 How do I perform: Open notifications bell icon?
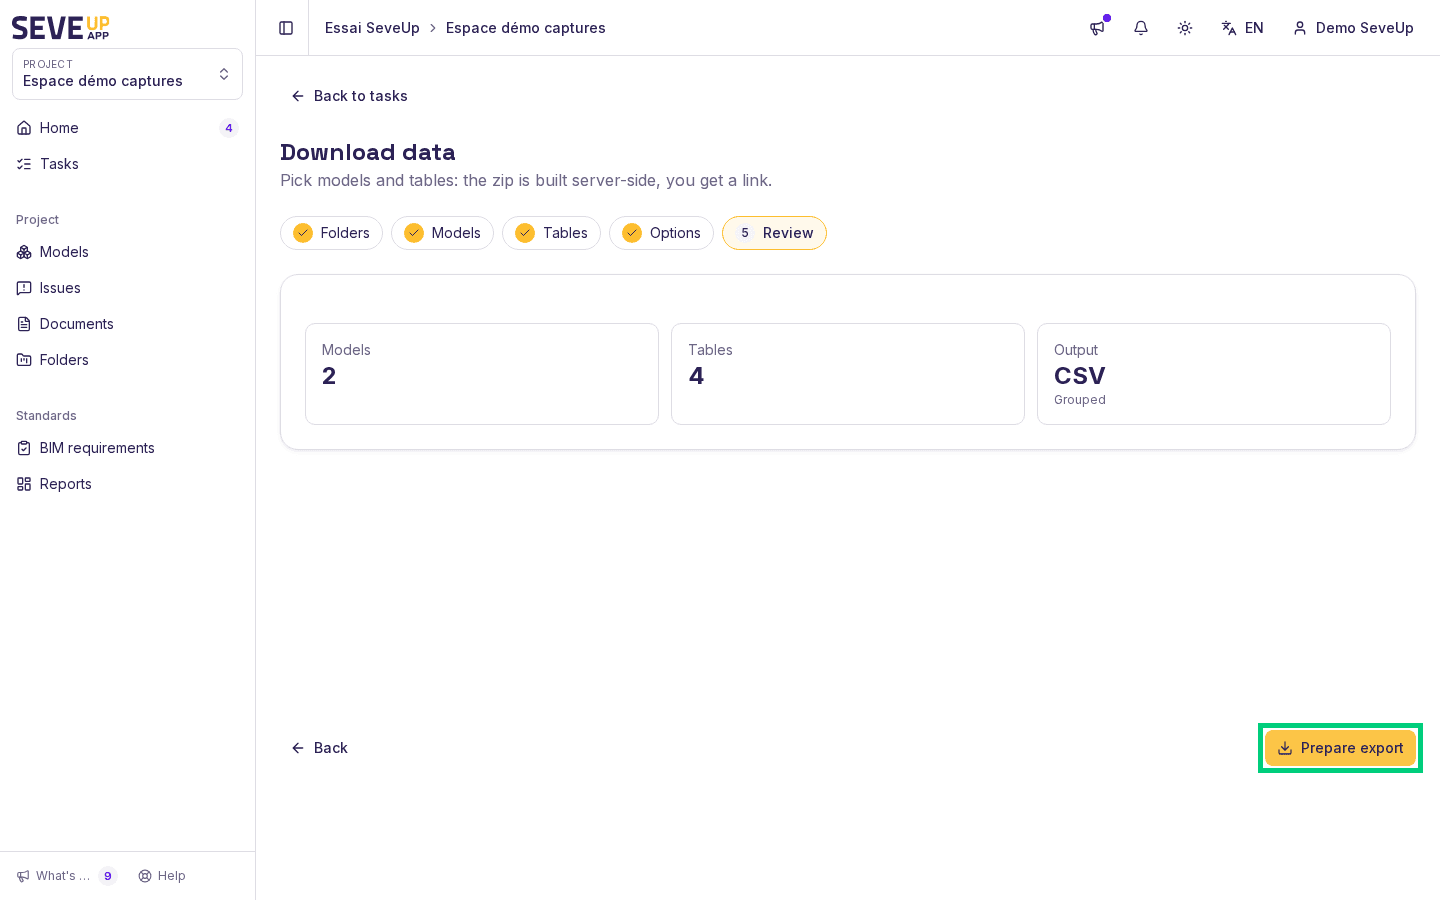1141,28
